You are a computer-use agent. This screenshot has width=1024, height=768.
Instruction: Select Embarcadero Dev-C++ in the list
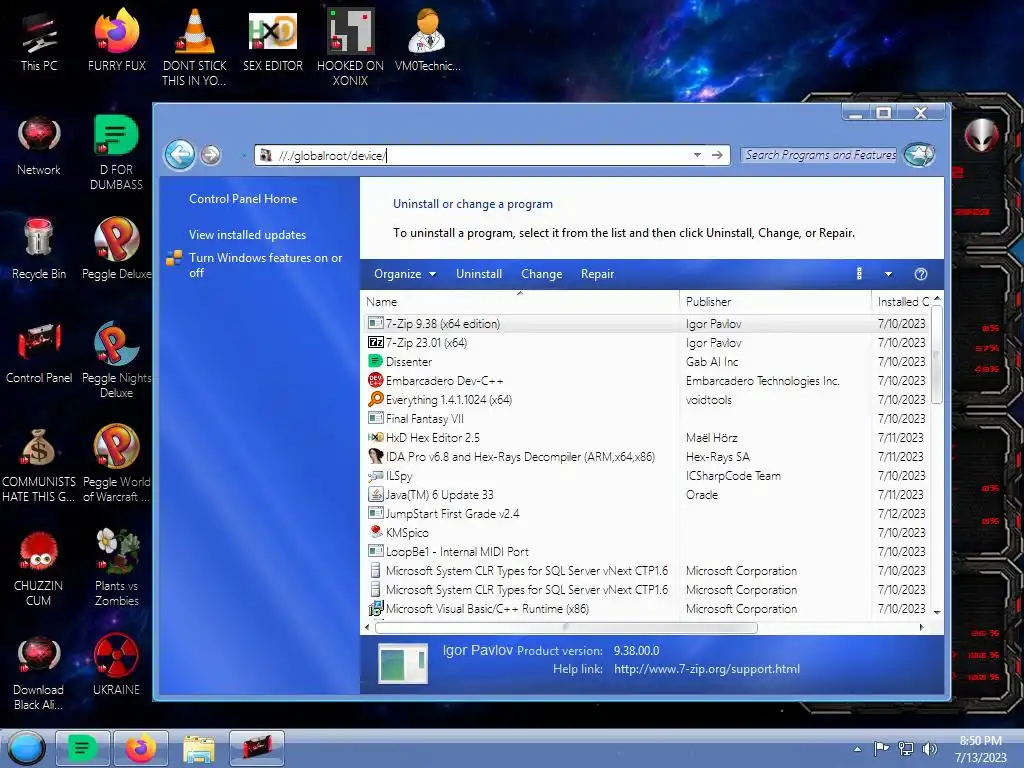coord(647,381)
